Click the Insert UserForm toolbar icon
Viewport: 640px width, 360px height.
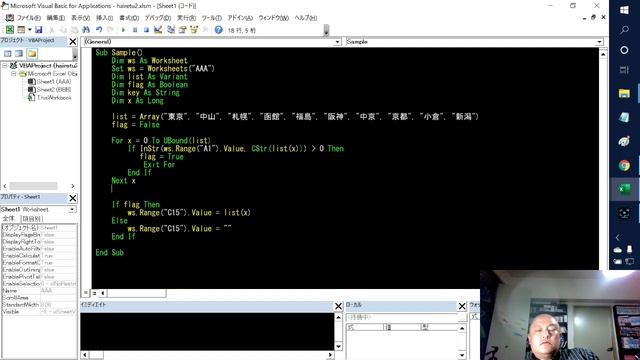click(x=20, y=29)
